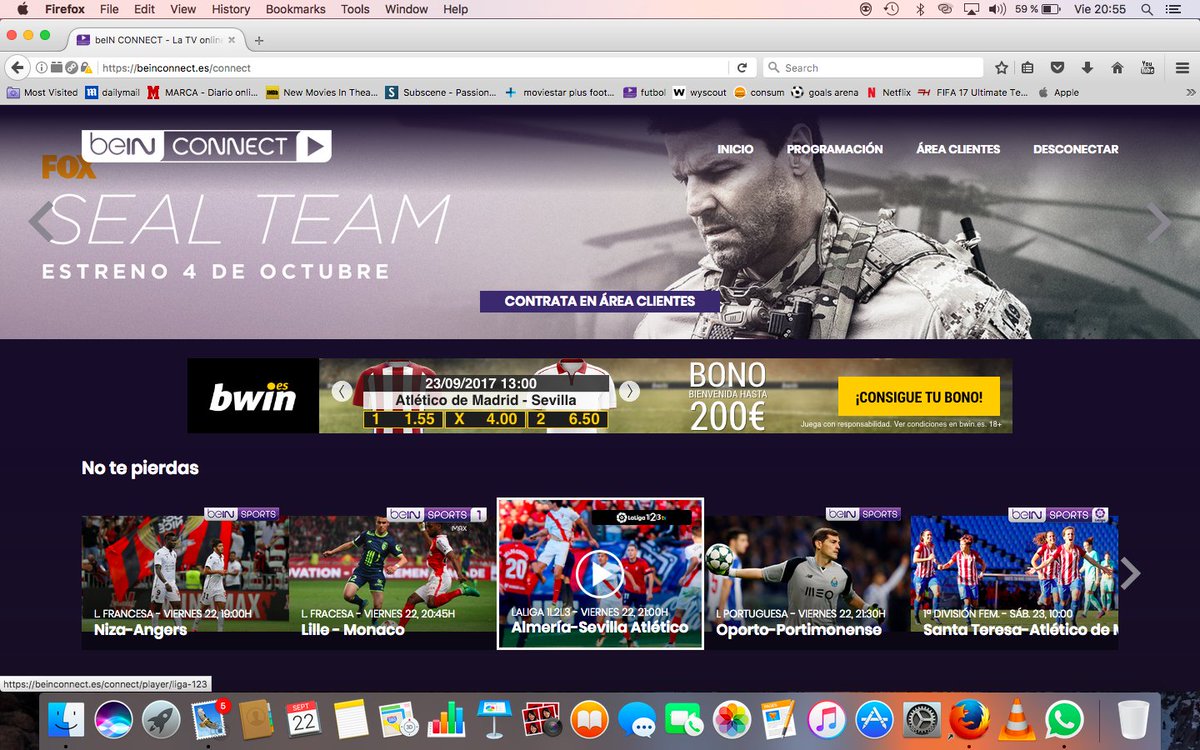Show previous hero banner slide
This screenshot has width=1200, height=750.
coord(41,222)
